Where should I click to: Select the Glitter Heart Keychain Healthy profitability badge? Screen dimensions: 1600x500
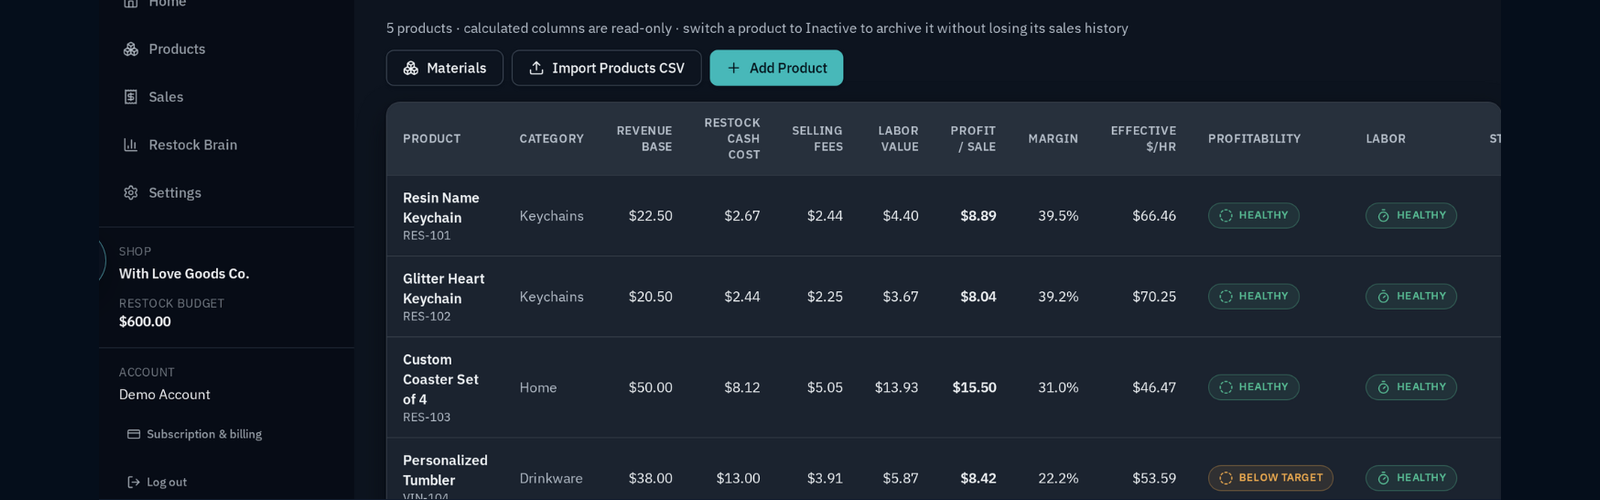point(1253,297)
